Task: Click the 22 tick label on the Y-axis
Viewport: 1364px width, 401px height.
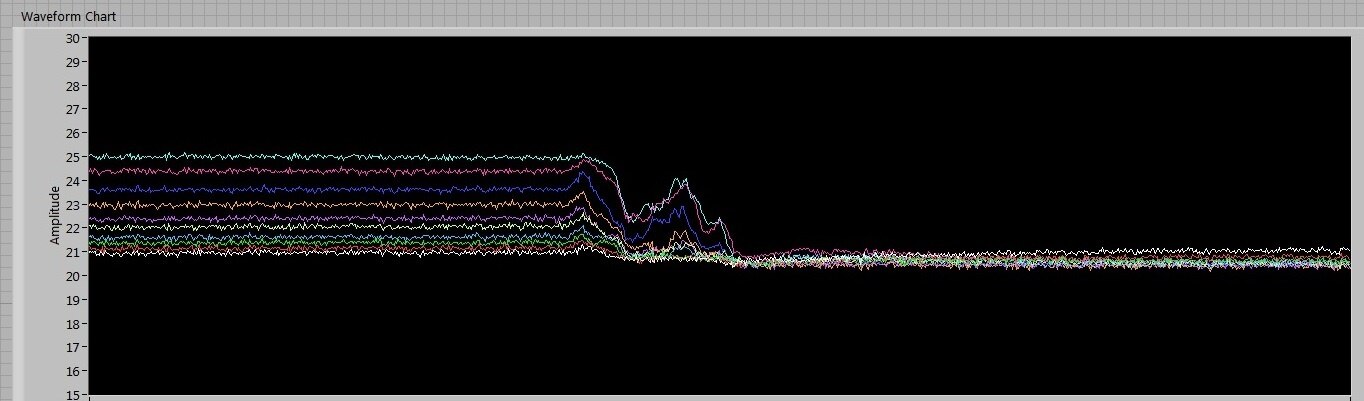Action: click(x=72, y=228)
